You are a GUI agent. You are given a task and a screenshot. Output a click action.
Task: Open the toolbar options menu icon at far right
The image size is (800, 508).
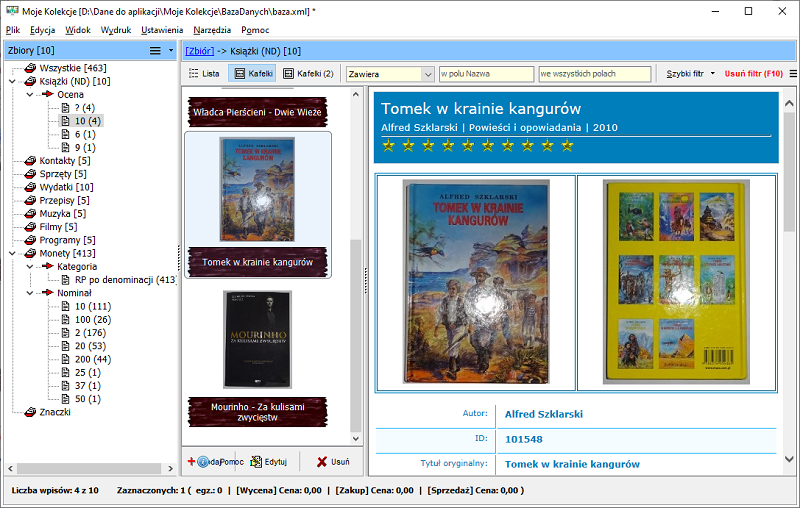793,73
